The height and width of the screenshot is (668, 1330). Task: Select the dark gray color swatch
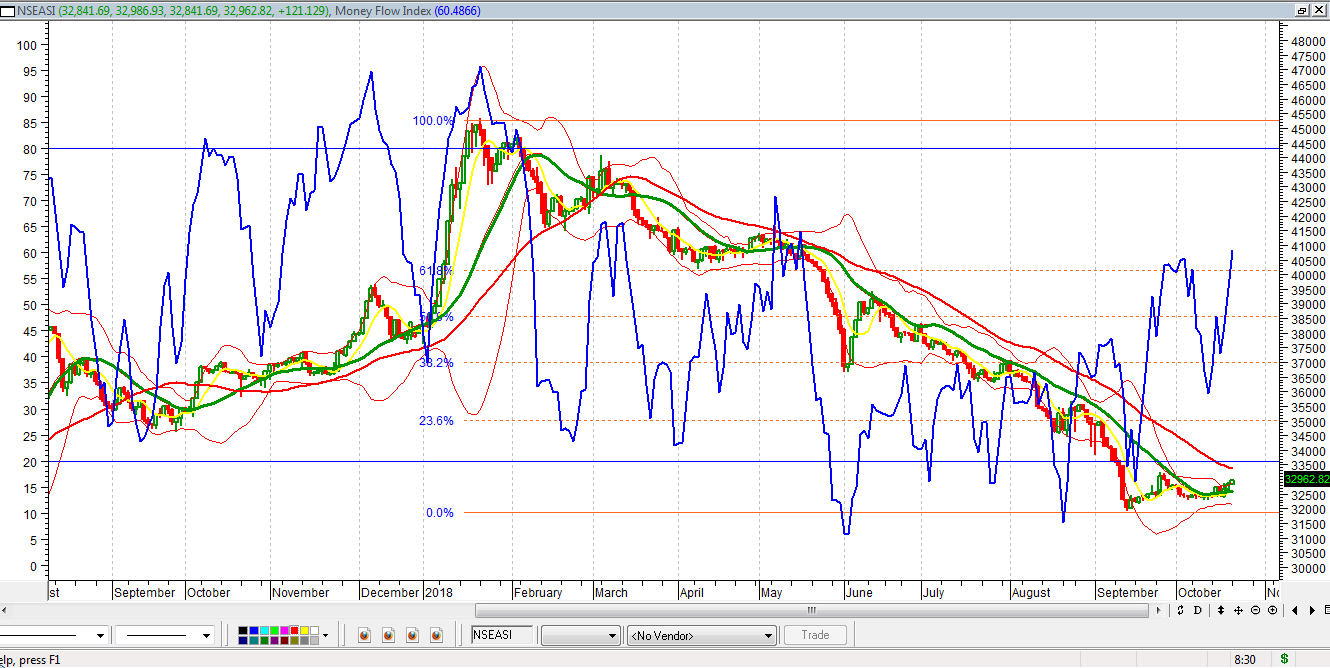click(x=303, y=640)
